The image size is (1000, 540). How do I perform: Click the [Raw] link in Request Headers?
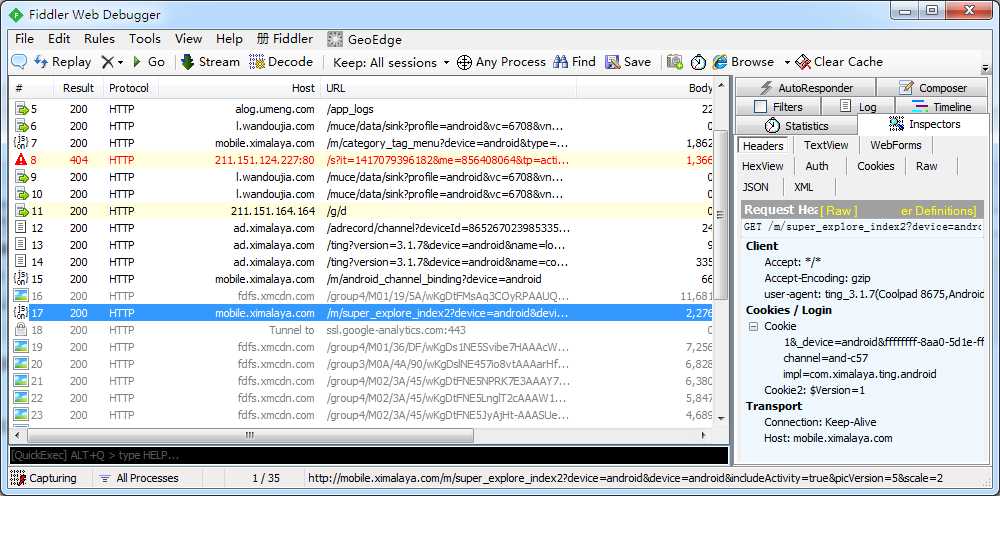[839, 210]
